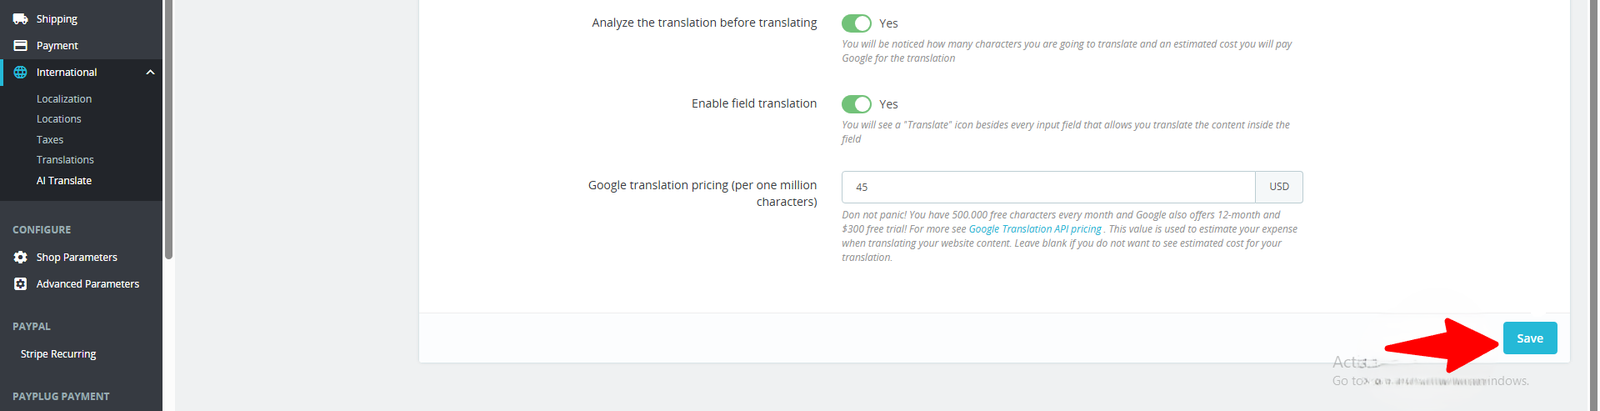Click the Advanced Parameters icon
This screenshot has height=411, width=1600.
[20, 284]
